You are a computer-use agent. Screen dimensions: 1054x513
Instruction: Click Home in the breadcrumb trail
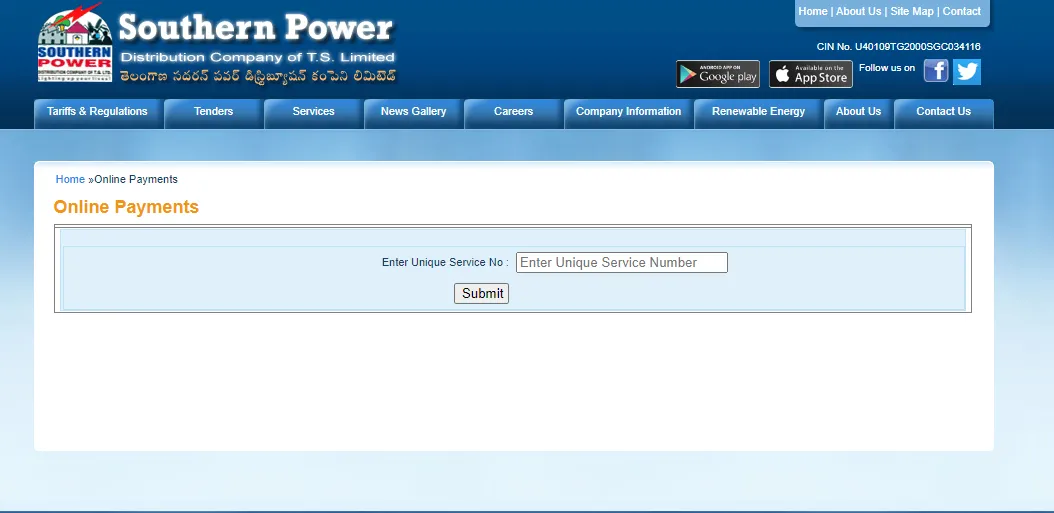(70, 180)
